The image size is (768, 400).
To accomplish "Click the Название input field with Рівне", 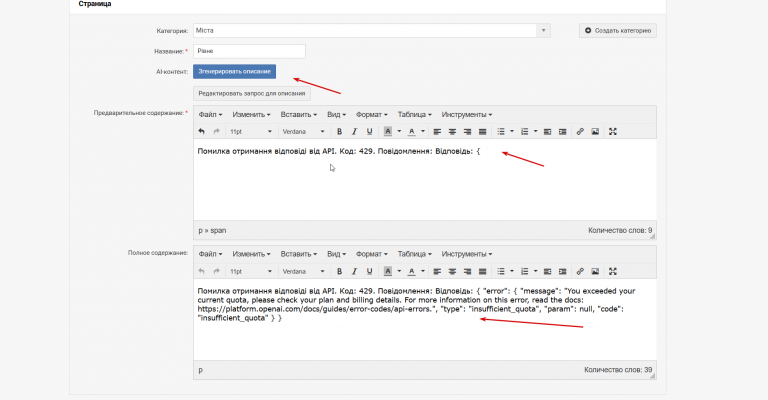I will [x=249, y=51].
